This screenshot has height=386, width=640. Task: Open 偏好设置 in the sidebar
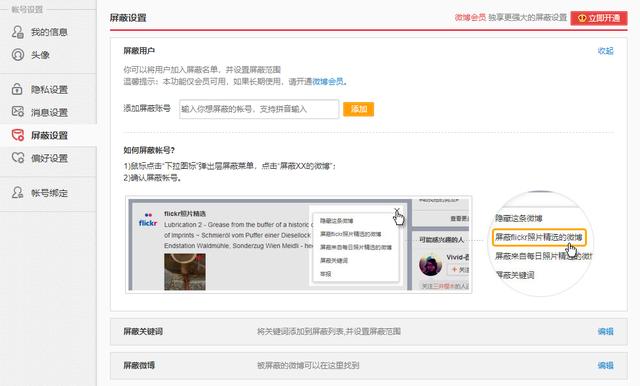tap(48, 158)
